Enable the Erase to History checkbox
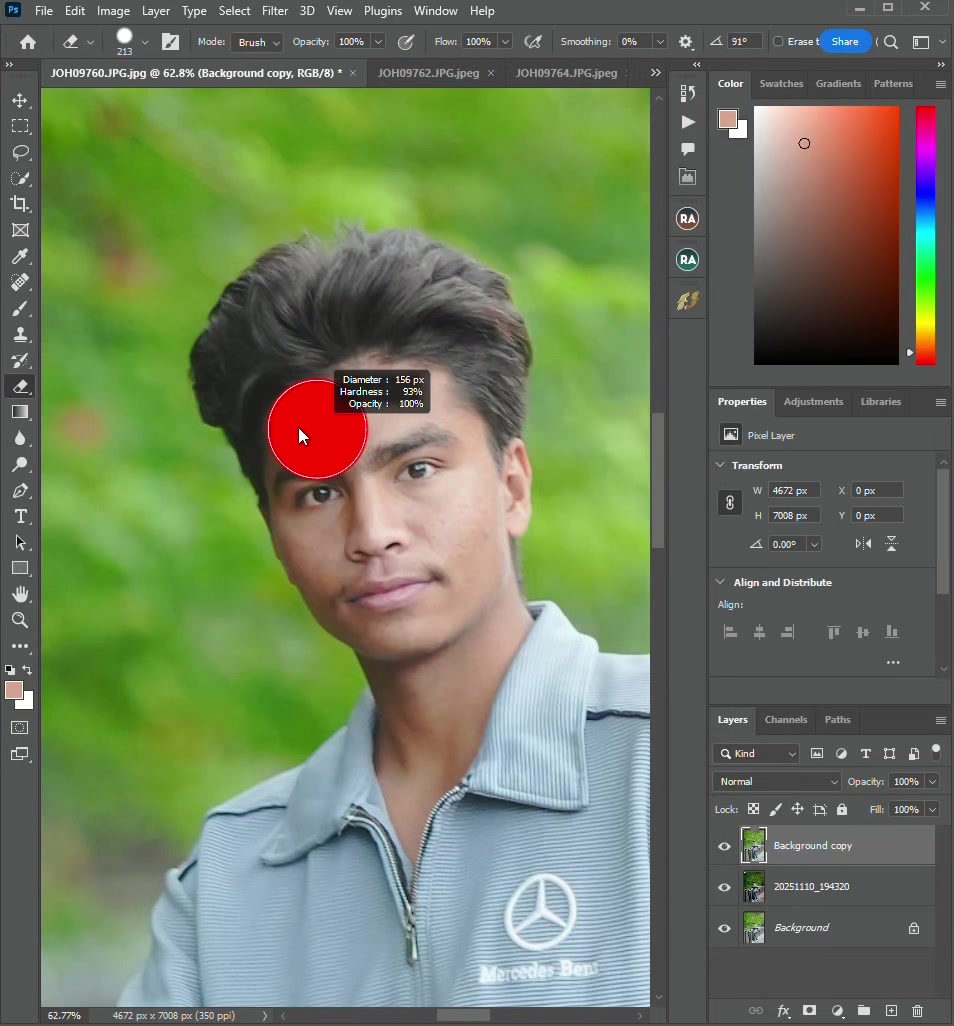 pos(778,41)
